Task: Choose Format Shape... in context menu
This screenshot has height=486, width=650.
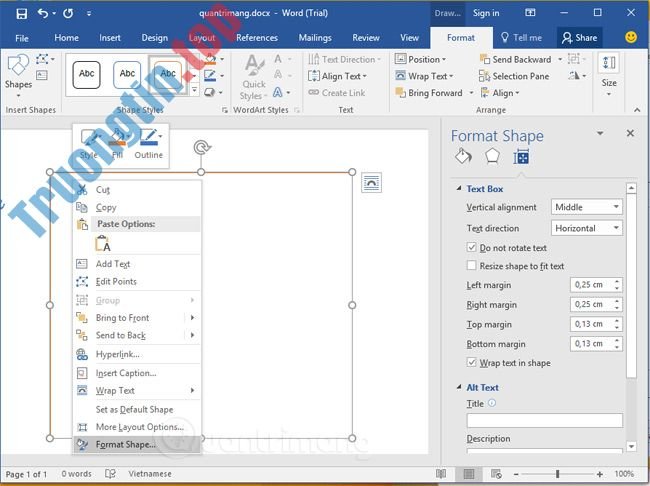Action: coord(137,445)
